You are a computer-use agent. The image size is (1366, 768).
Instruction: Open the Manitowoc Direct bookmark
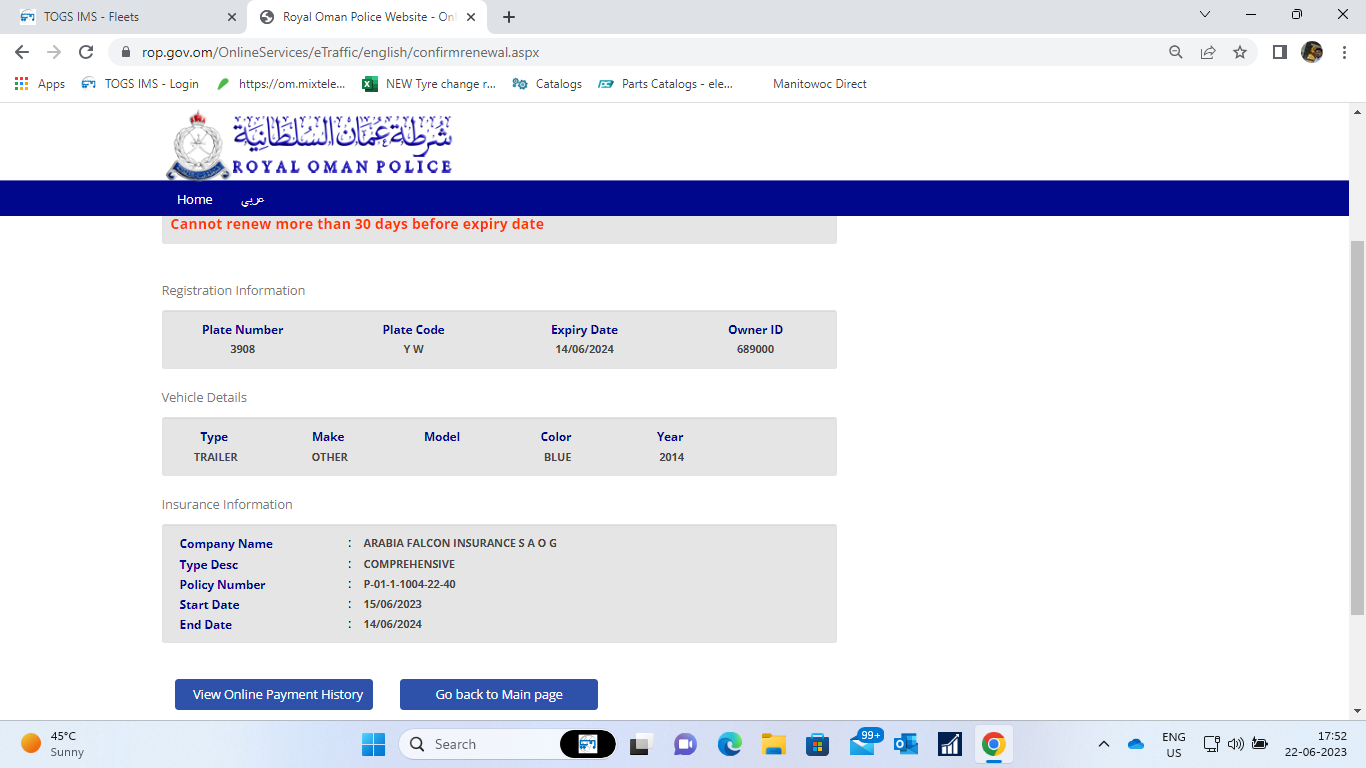[x=819, y=84]
